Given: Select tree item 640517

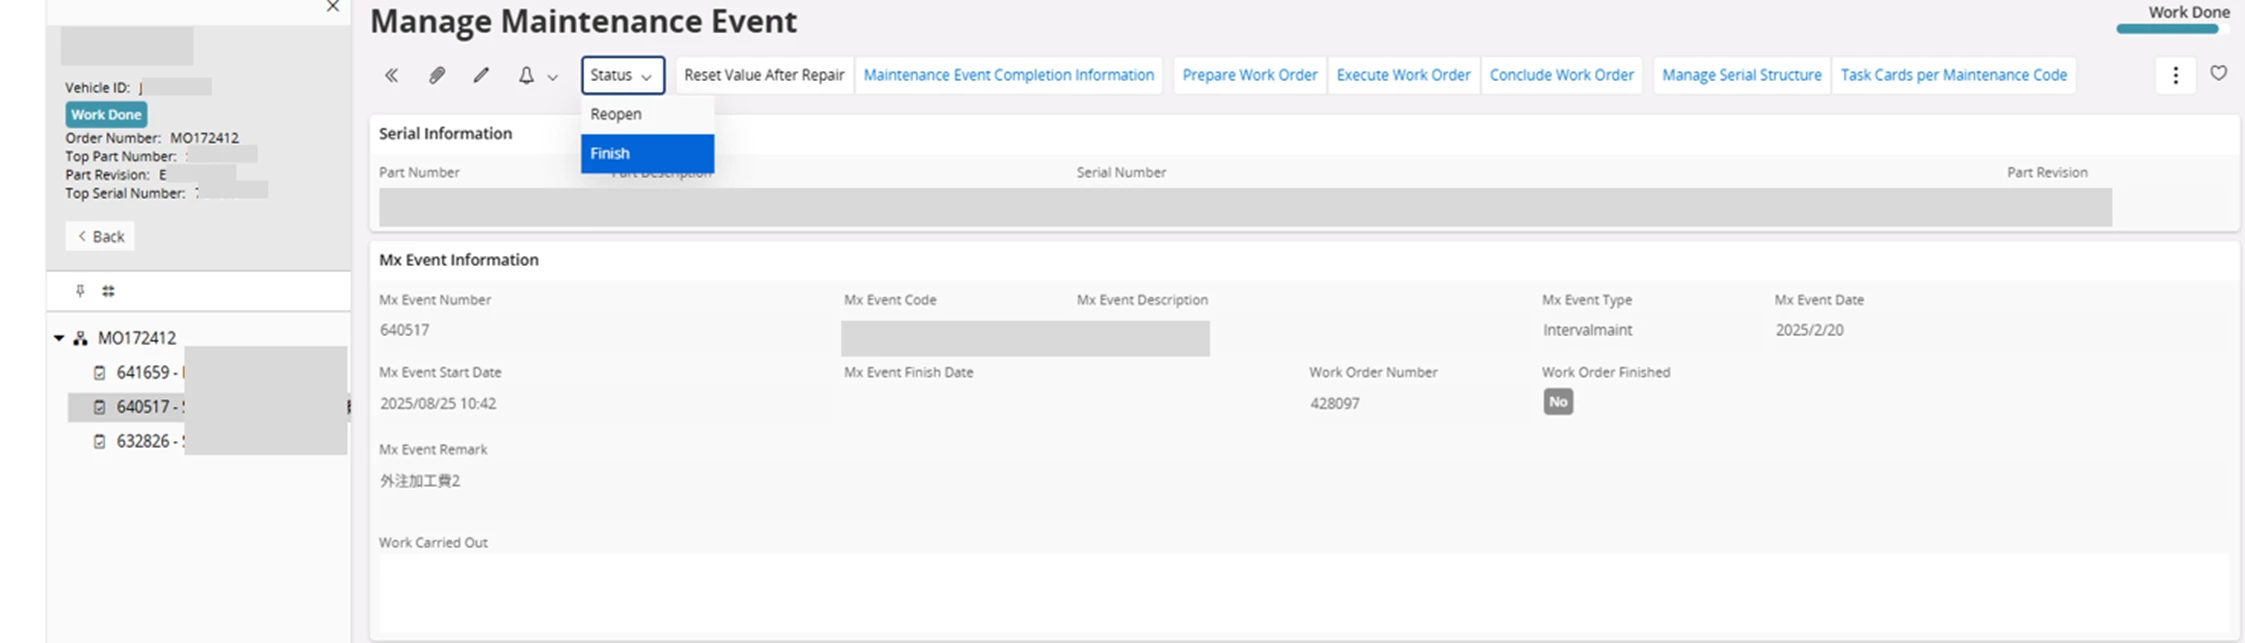Looking at the screenshot, I should pyautogui.click(x=207, y=407).
